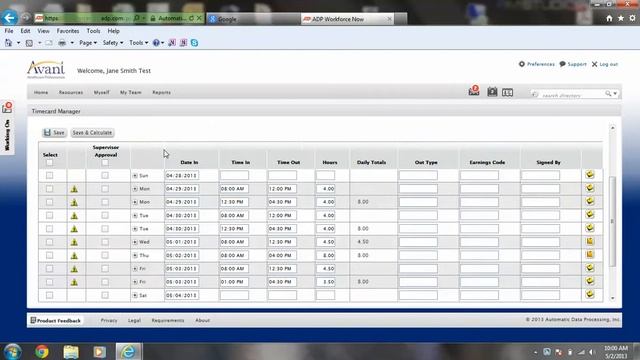Check Select box on Sun 04/28 row

pyautogui.click(x=49, y=176)
